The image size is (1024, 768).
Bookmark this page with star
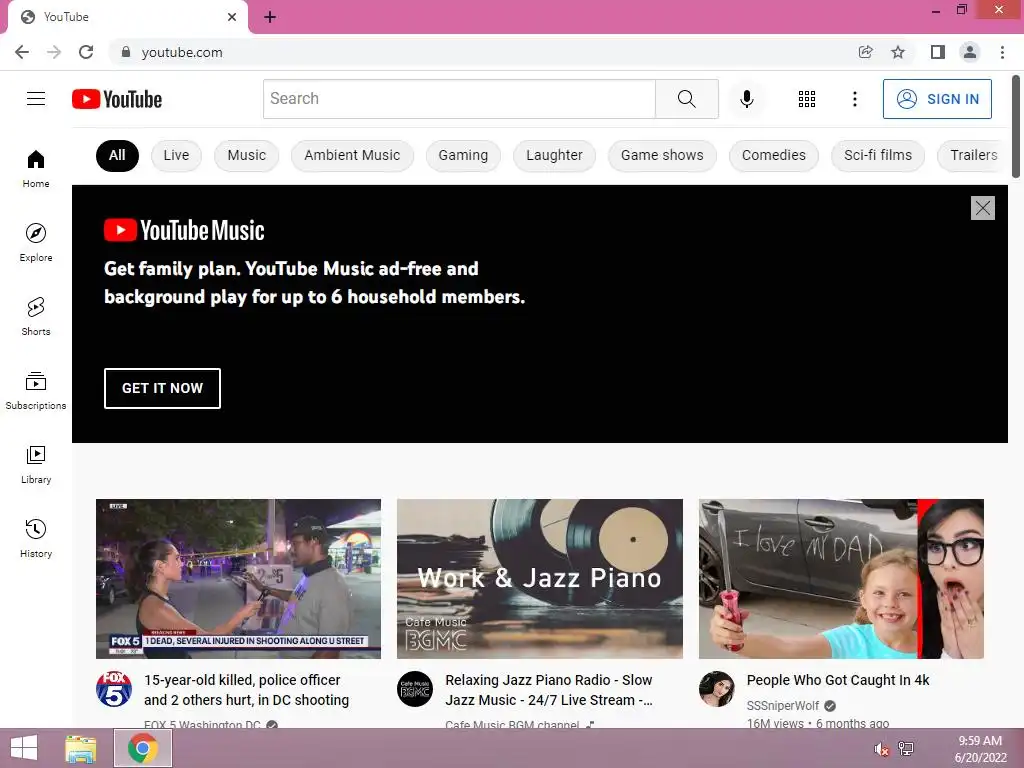(x=898, y=52)
